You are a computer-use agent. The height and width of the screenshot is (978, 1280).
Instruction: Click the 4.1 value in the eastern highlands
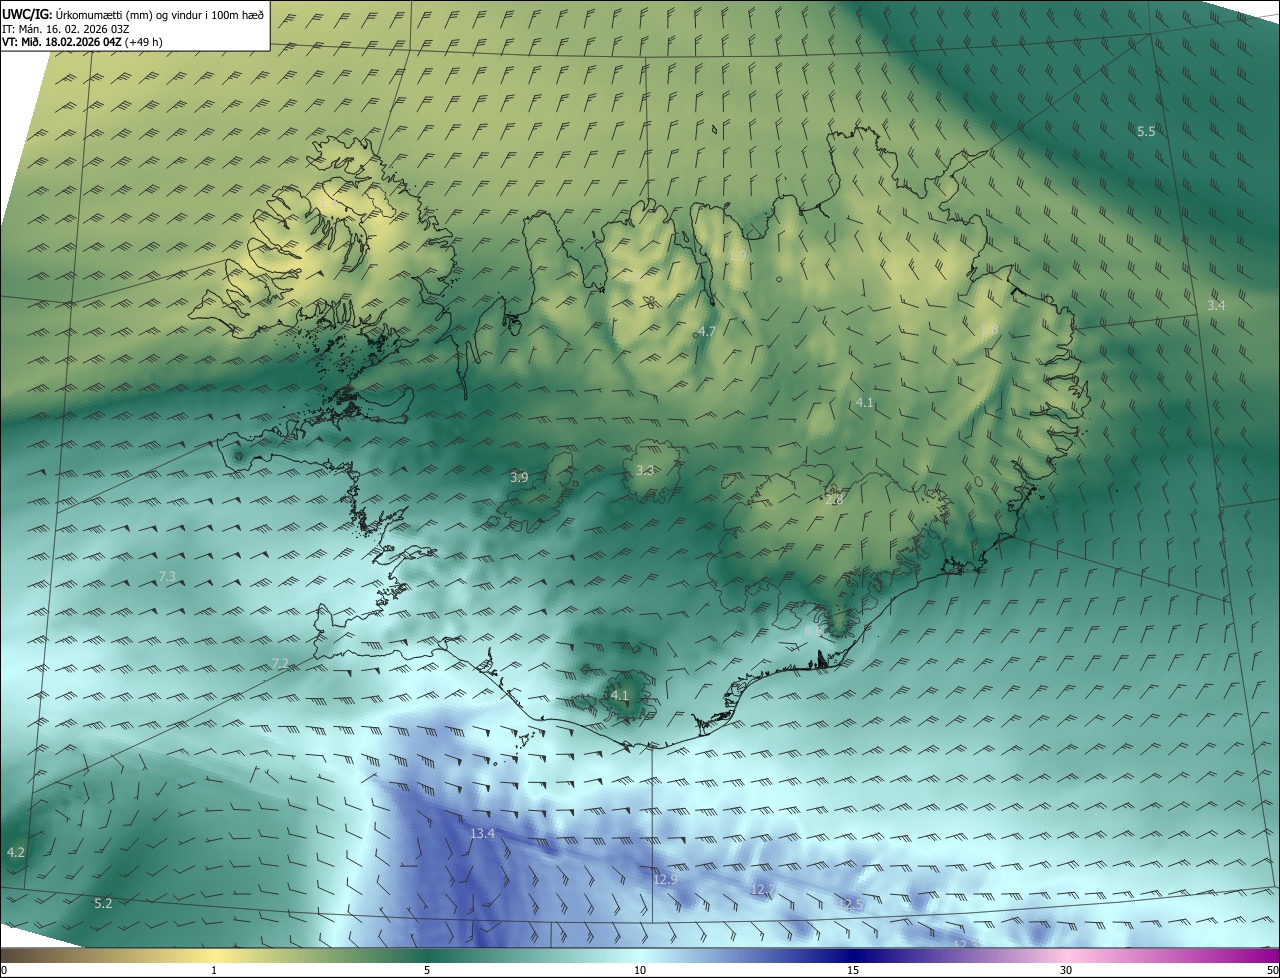[865, 402]
